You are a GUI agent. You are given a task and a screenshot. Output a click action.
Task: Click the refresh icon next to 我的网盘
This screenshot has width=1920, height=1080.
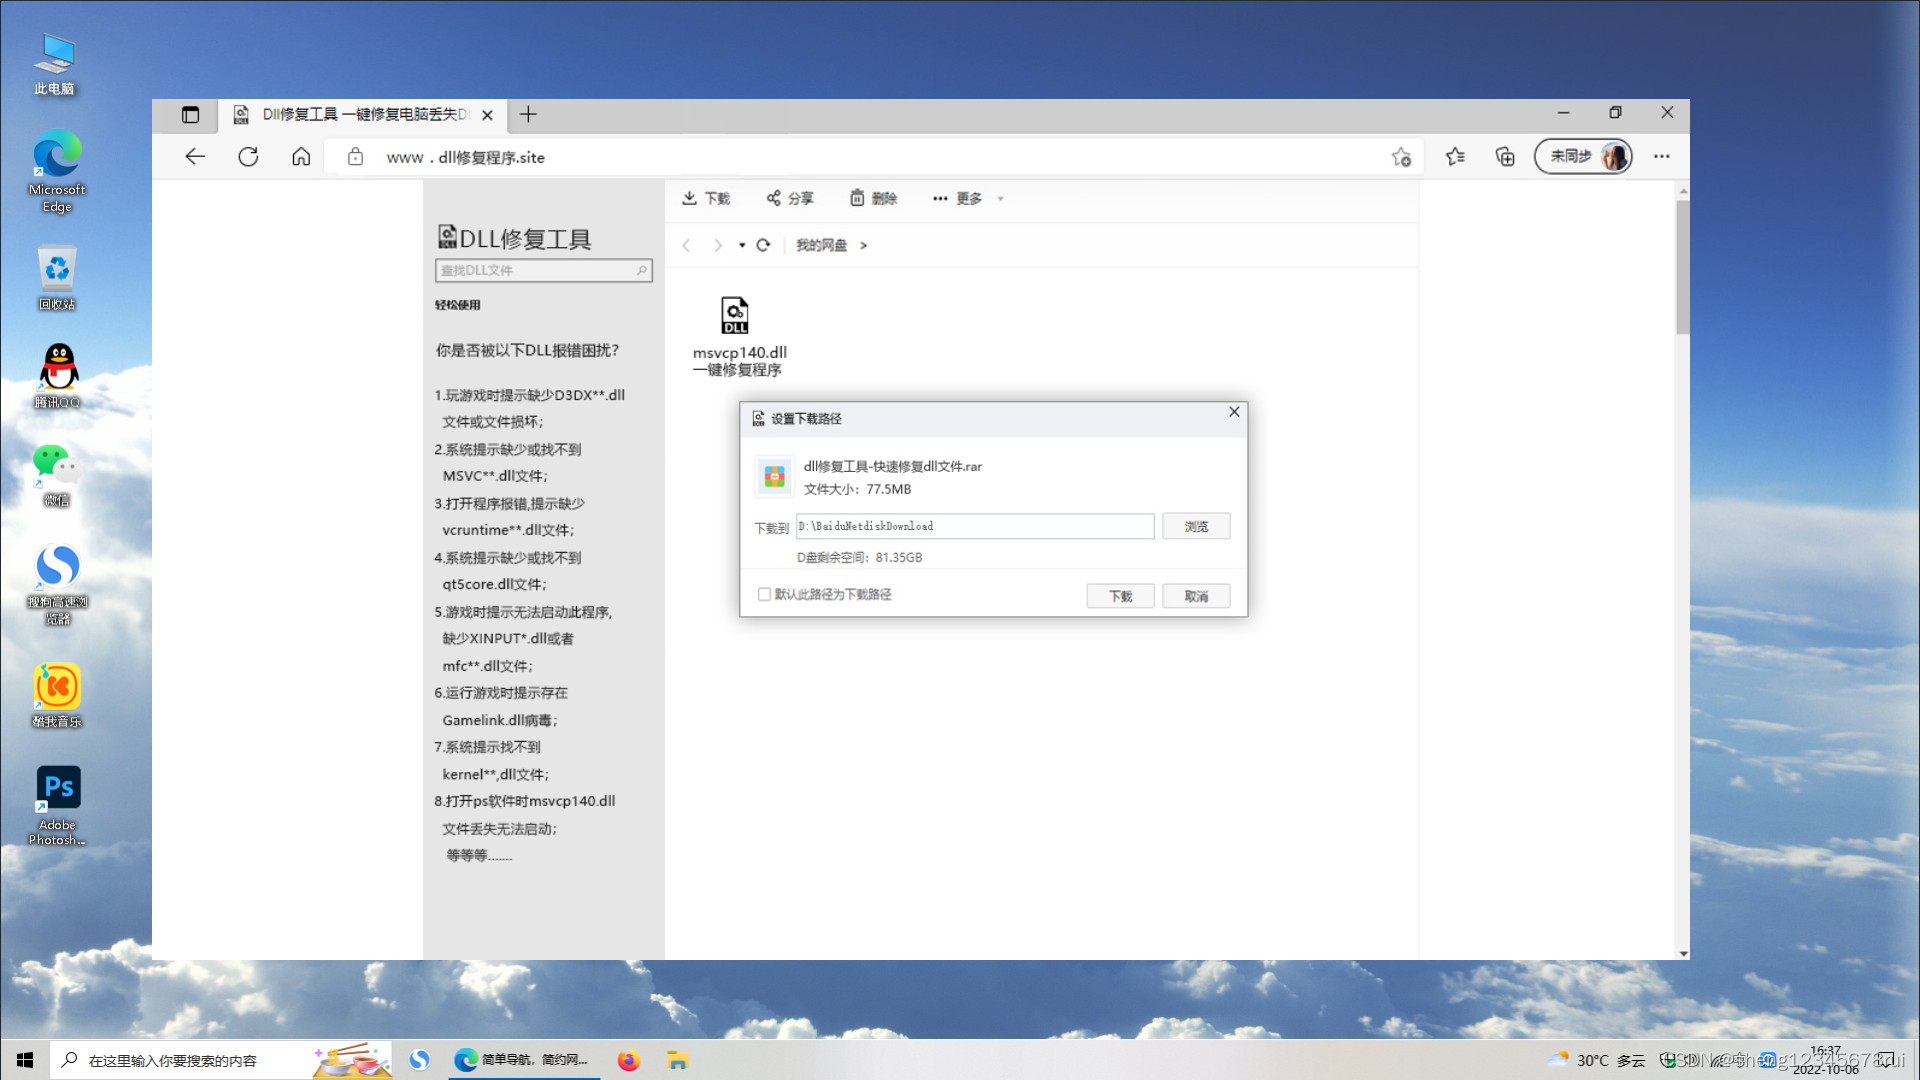763,245
